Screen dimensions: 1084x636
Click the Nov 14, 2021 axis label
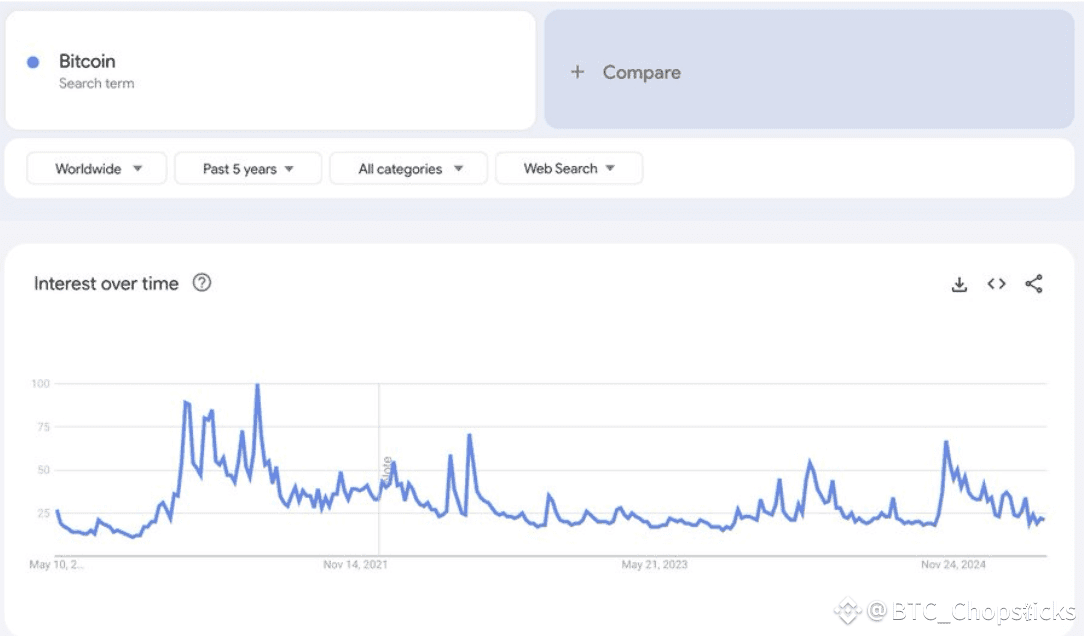(356, 565)
